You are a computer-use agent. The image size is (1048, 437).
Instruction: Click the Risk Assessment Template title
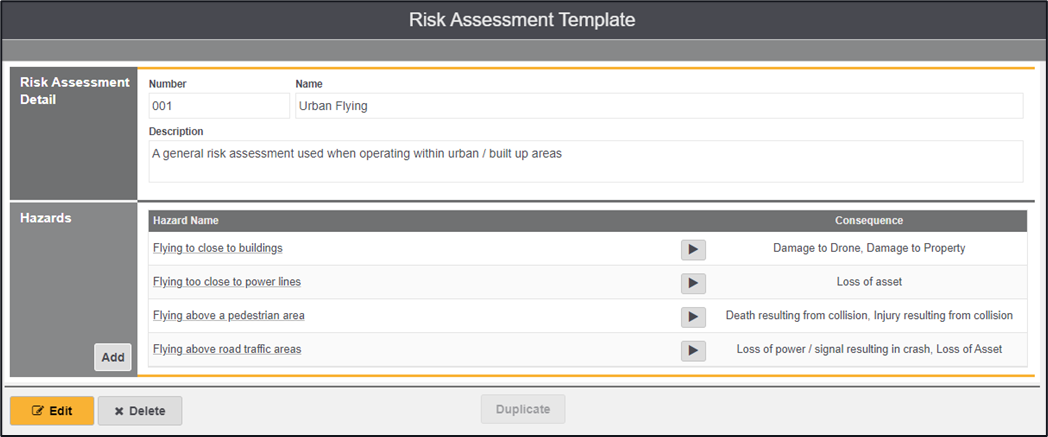[x=522, y=19]
